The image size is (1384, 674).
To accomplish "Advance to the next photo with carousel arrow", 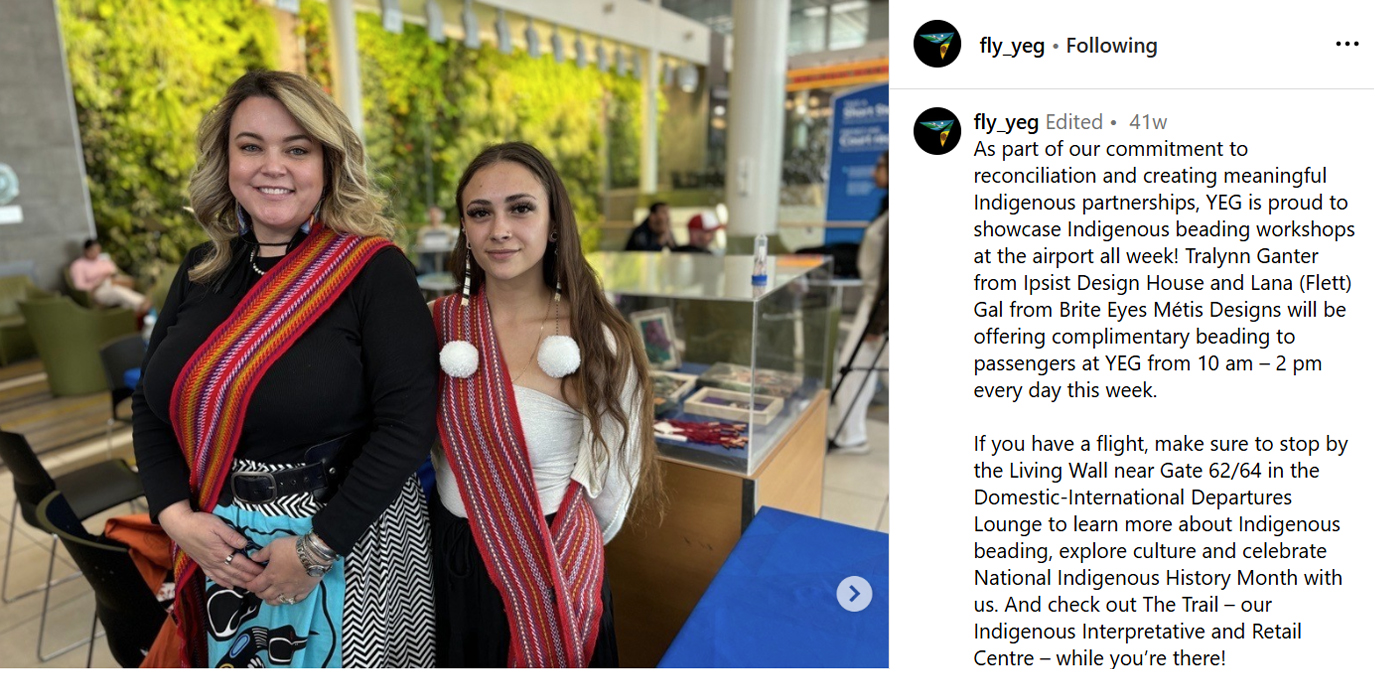I will 854,594.
